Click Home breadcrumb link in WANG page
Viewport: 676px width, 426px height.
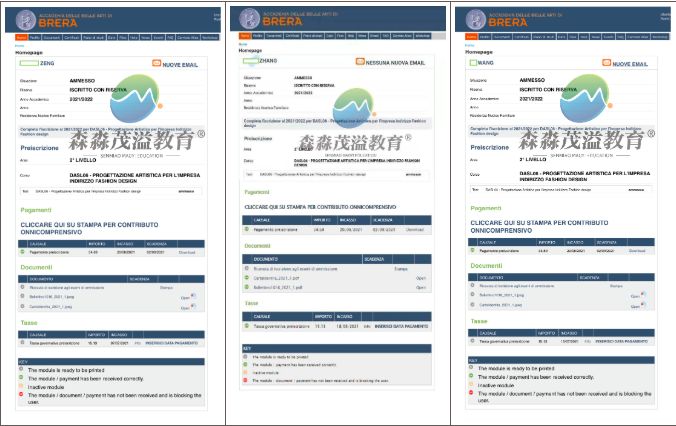tap(469, 45)
